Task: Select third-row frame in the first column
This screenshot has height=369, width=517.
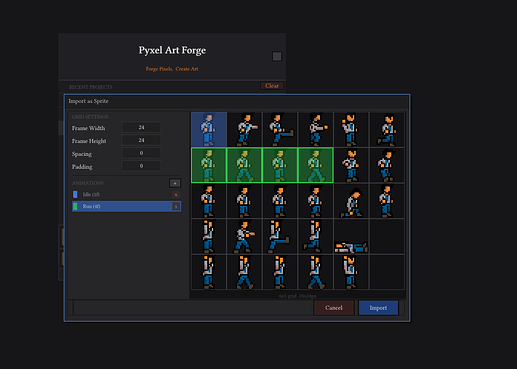Action: point(209,201)
